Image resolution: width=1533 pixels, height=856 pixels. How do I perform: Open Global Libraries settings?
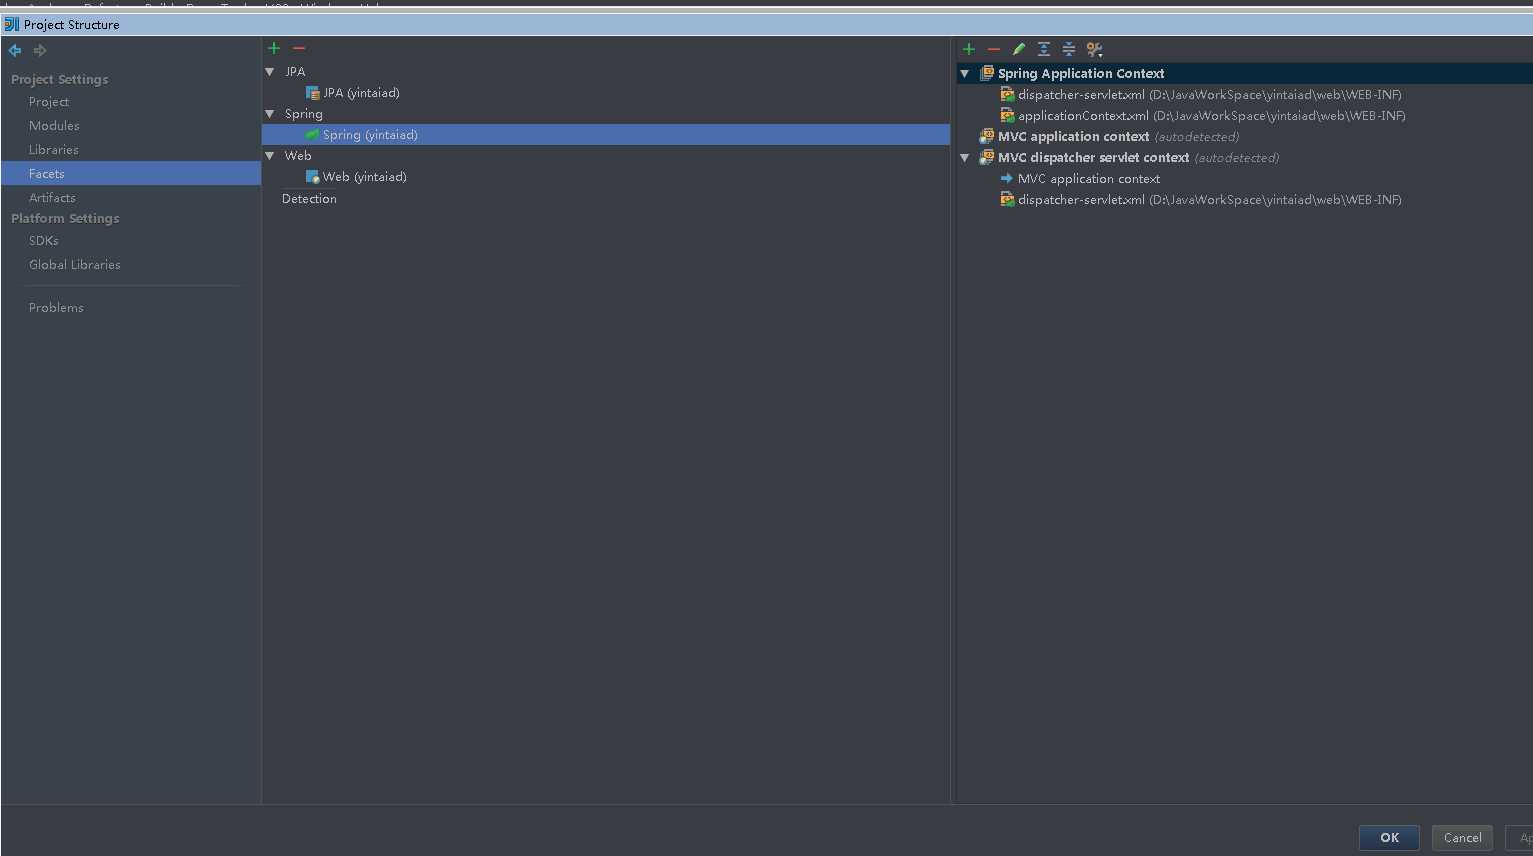(x=75, y=265)
